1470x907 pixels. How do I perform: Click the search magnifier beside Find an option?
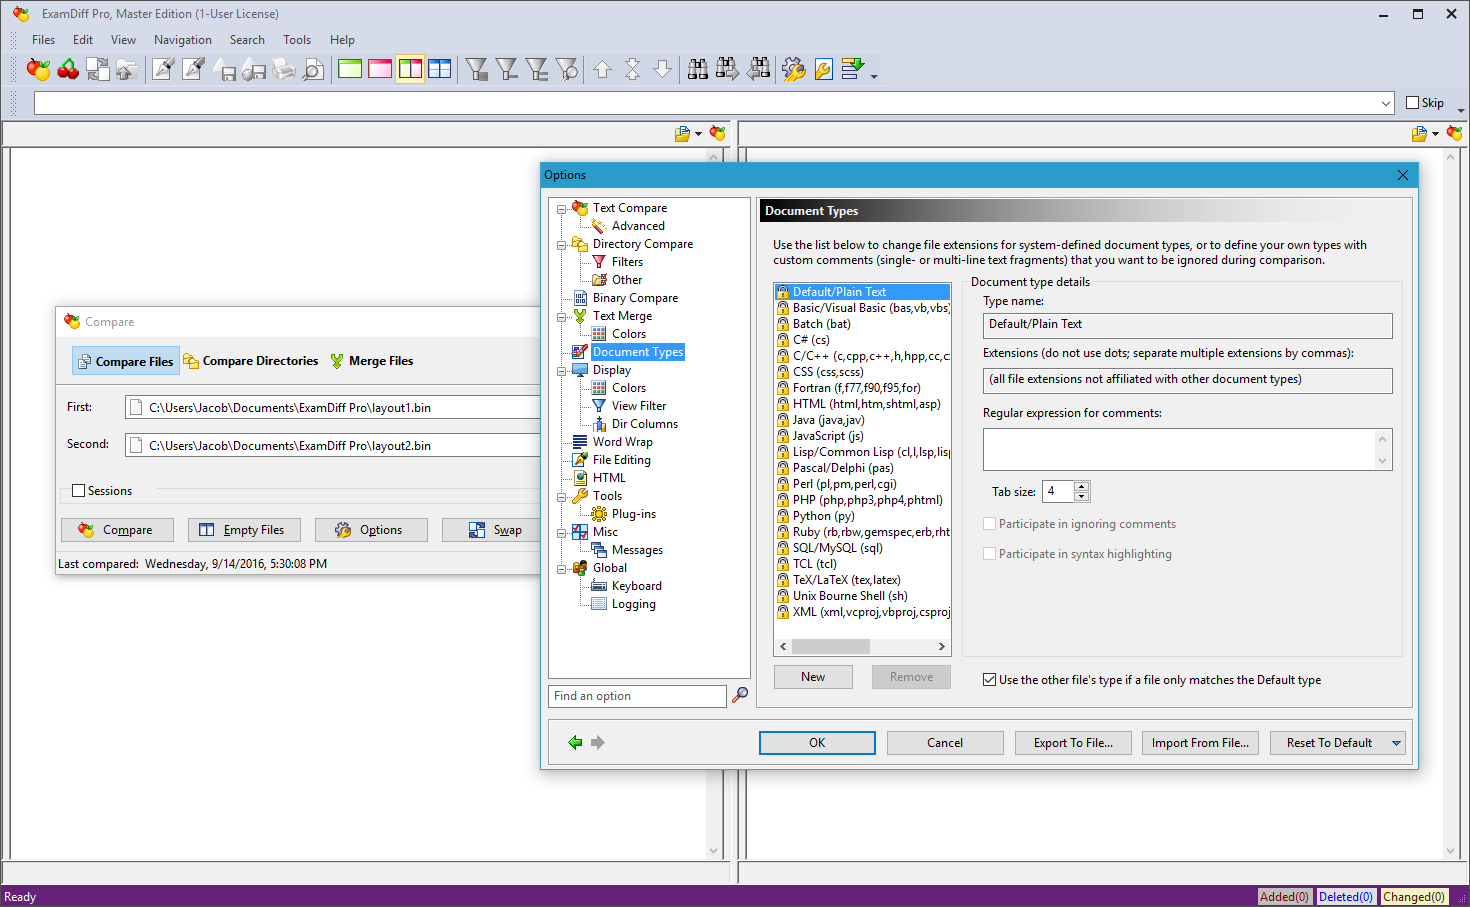click(x=740, y=695)
